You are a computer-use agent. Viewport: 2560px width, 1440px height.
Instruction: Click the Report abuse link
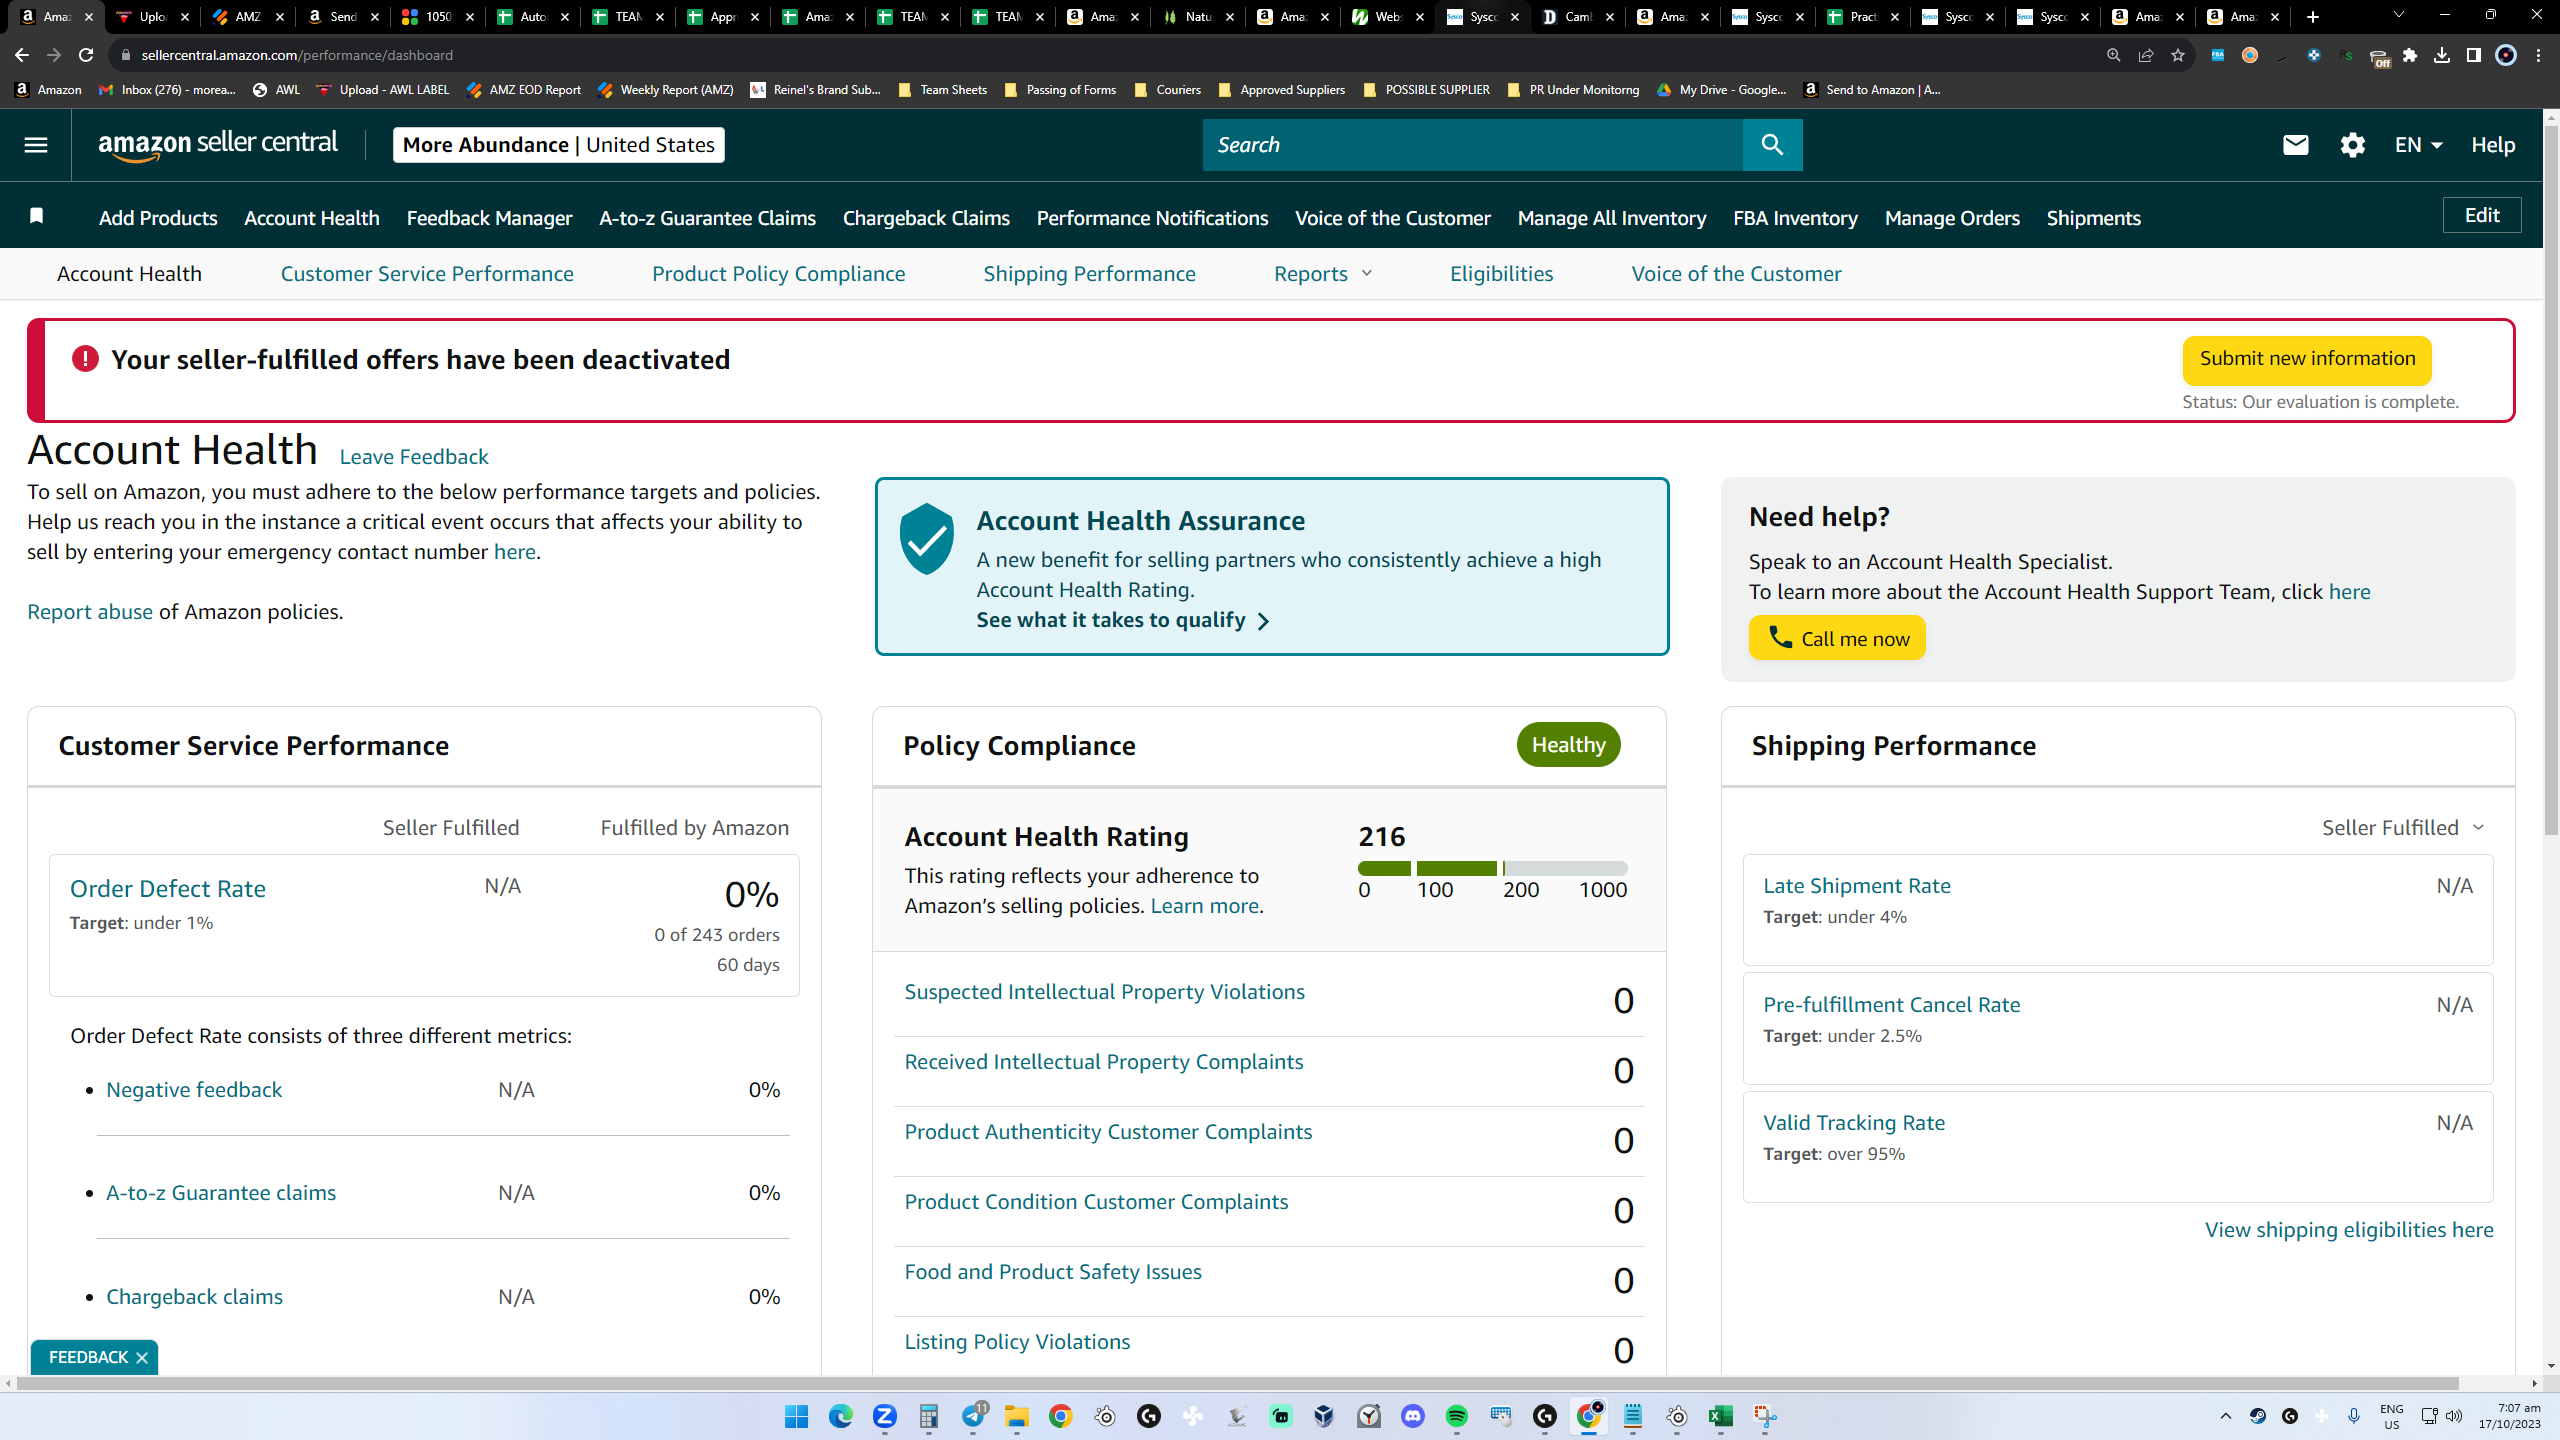click(x=90, y=612)
